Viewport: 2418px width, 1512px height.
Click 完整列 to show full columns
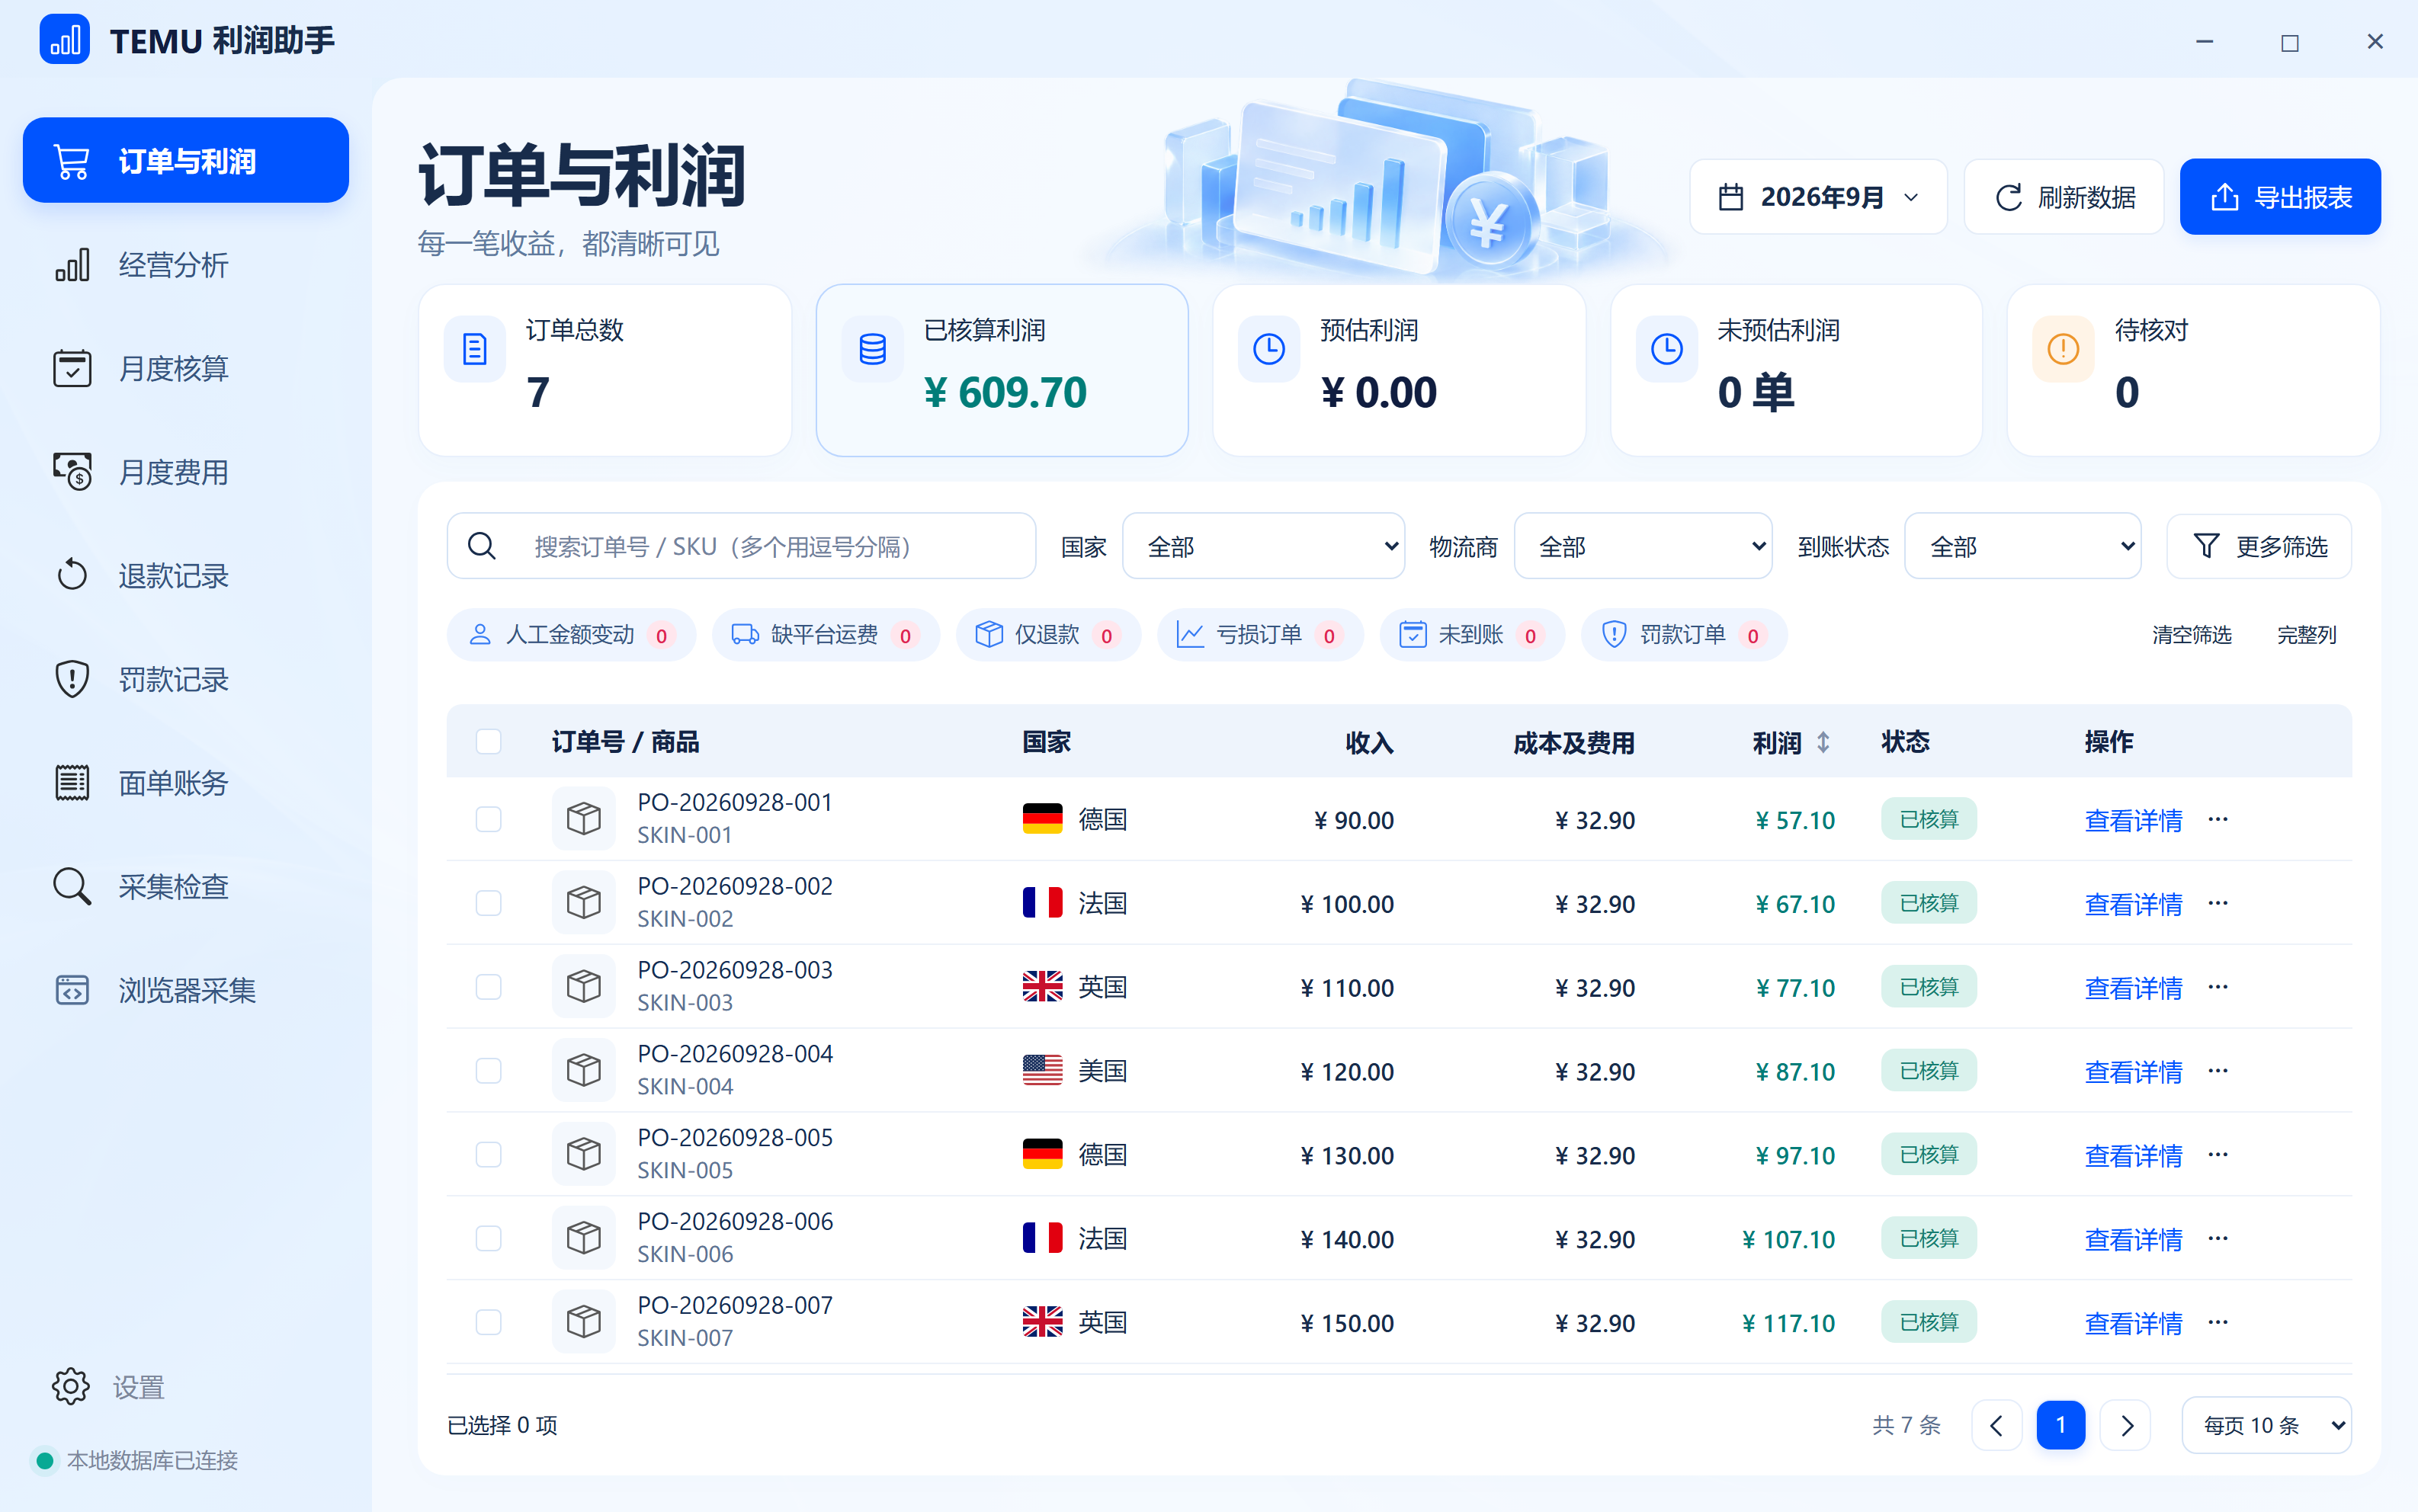coord(2306,635)
